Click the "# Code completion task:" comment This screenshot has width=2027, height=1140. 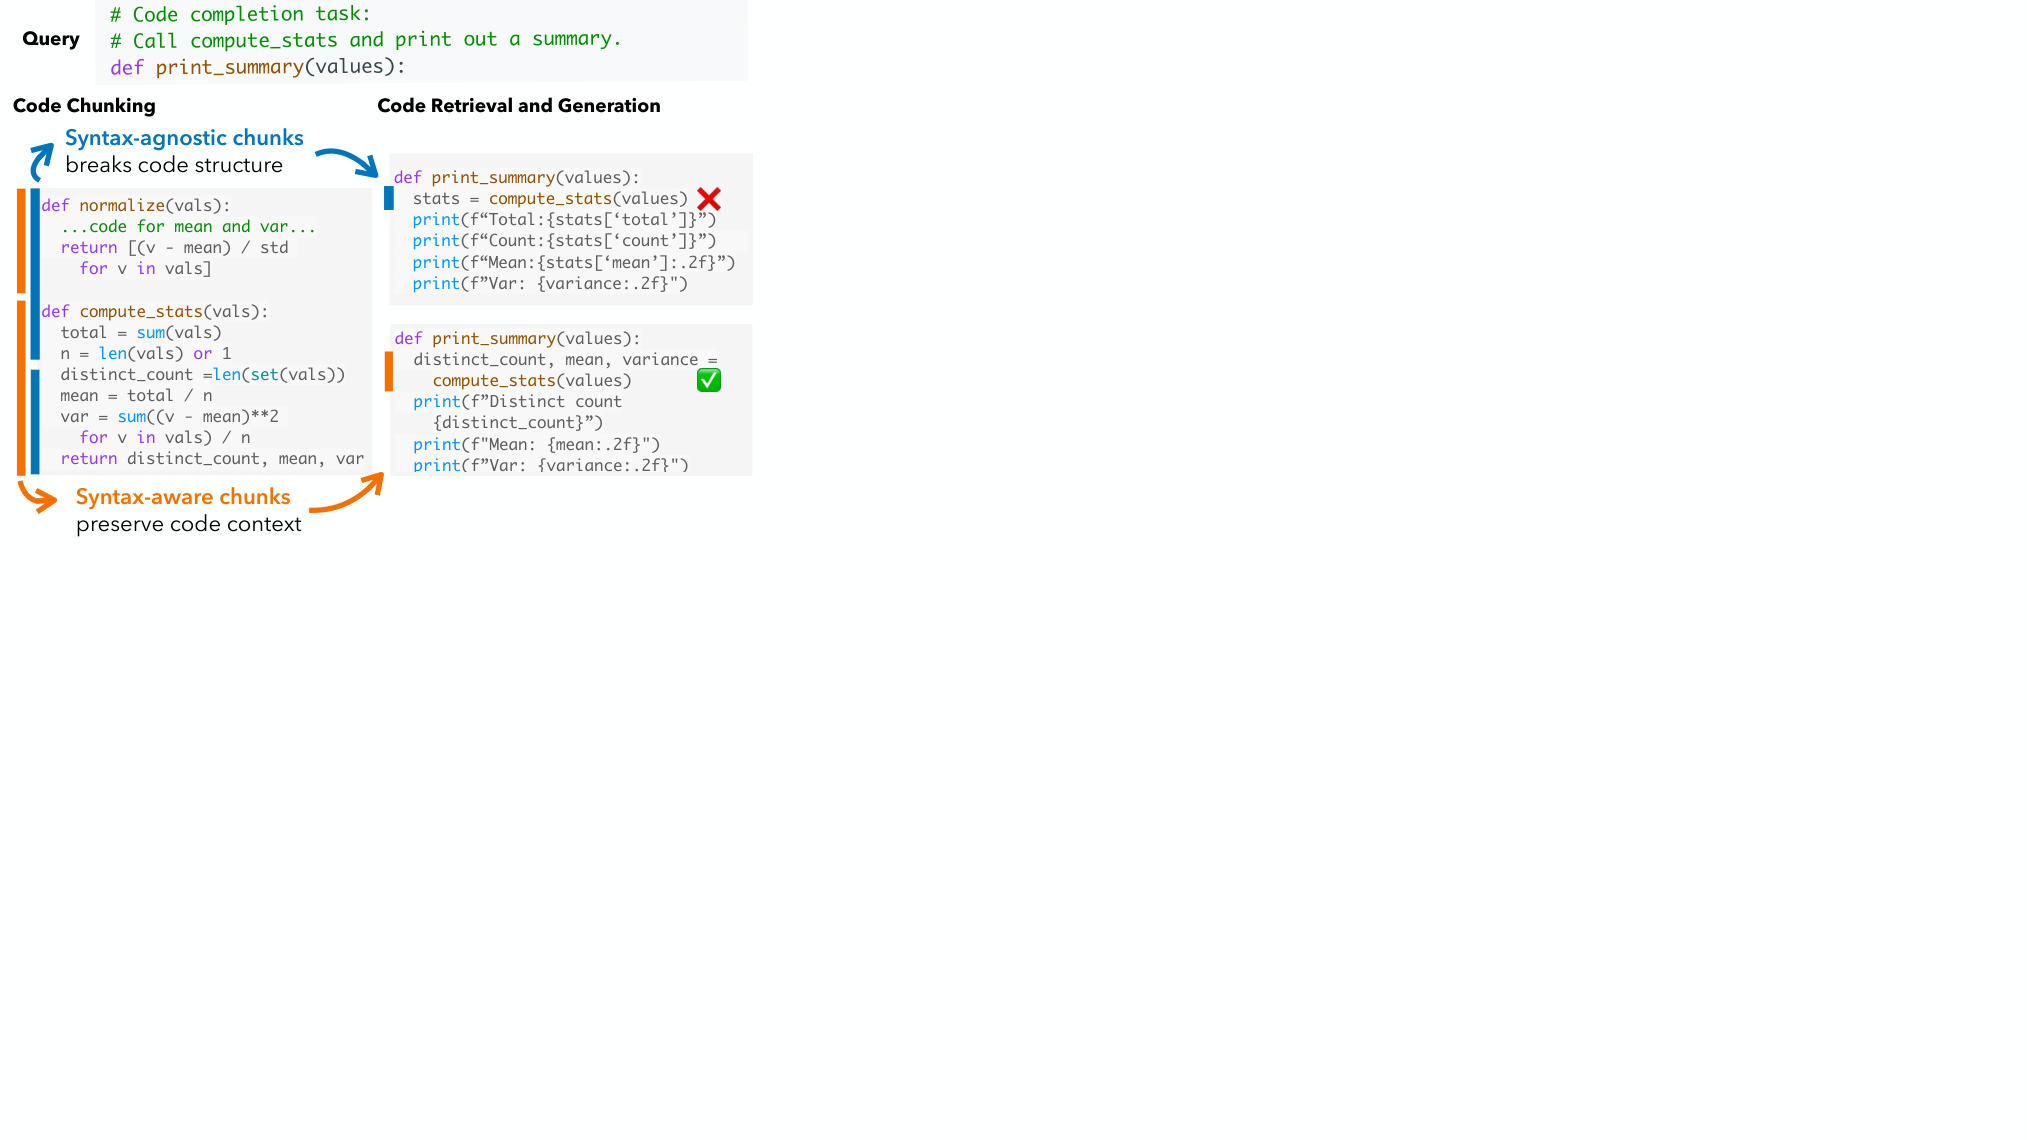click(x=240, y=14)
